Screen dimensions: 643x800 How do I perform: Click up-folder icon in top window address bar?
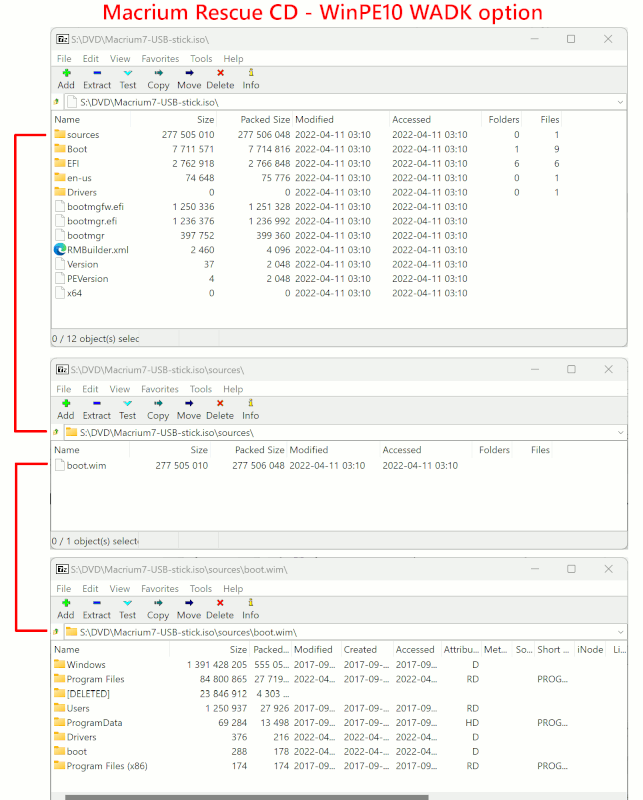(x=56, y=102)
